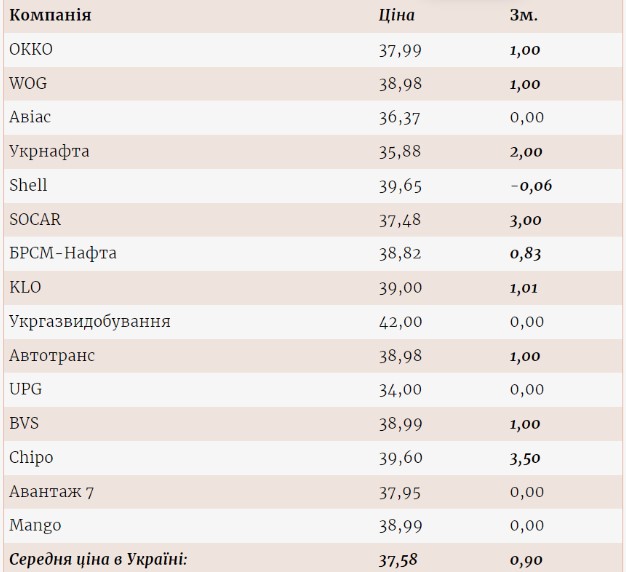
Task: Select the Укргазвидобування company name
Action: (x=89, y=321)
